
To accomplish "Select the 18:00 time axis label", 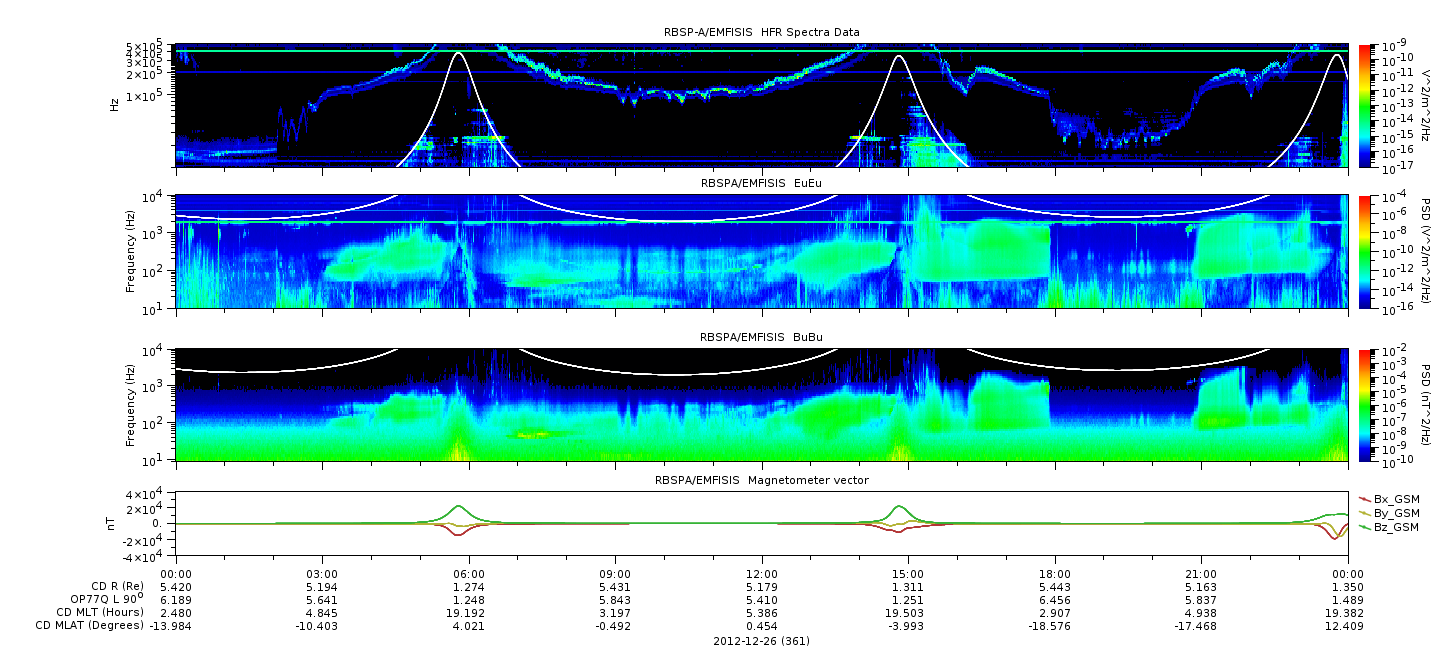I will coord(1055,573).
